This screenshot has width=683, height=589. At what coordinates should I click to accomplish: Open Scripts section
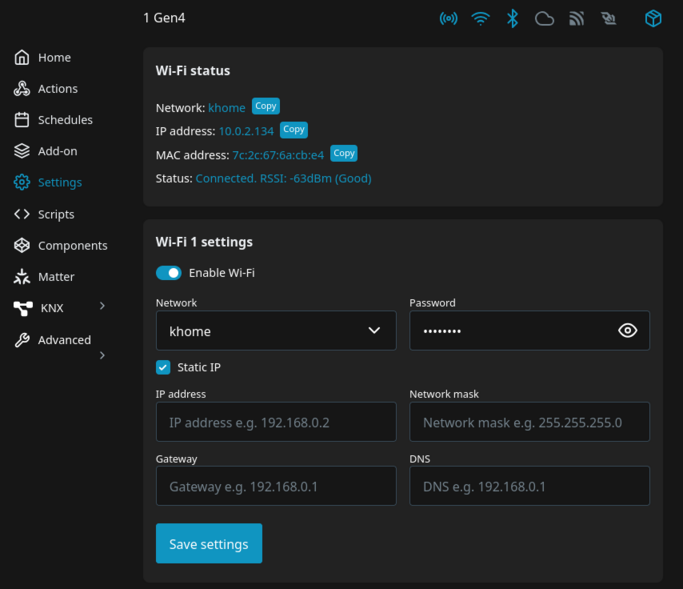(56, 214)
